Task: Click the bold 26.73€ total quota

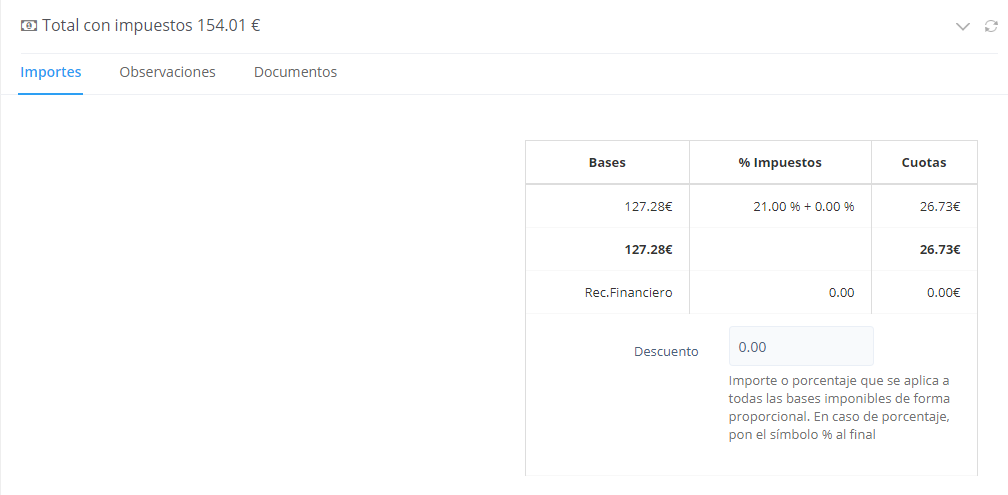Action: point(940,250)
